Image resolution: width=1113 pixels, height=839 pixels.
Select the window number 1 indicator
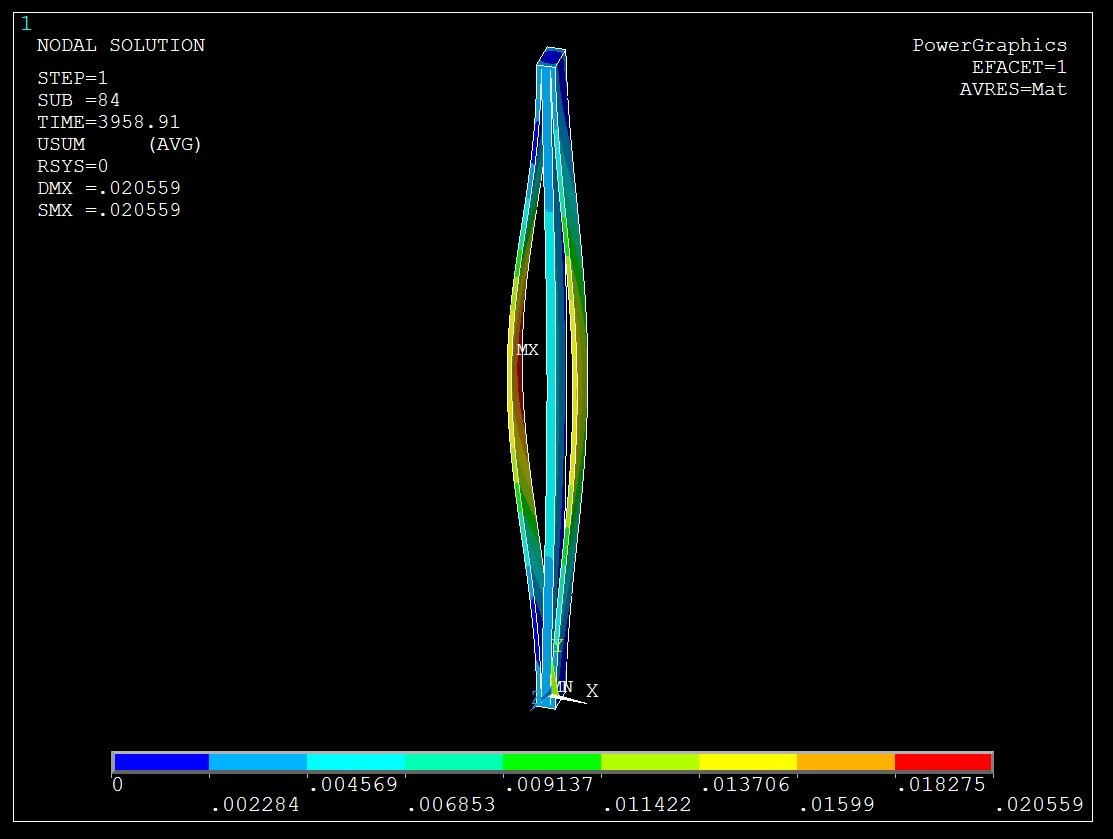[26, 24]
